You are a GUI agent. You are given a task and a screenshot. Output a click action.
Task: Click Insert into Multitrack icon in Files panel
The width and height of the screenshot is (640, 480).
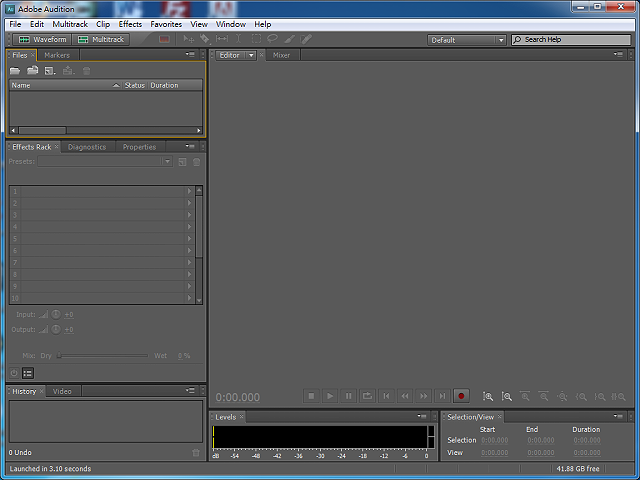pyautogui.click(x=68, y=71)
